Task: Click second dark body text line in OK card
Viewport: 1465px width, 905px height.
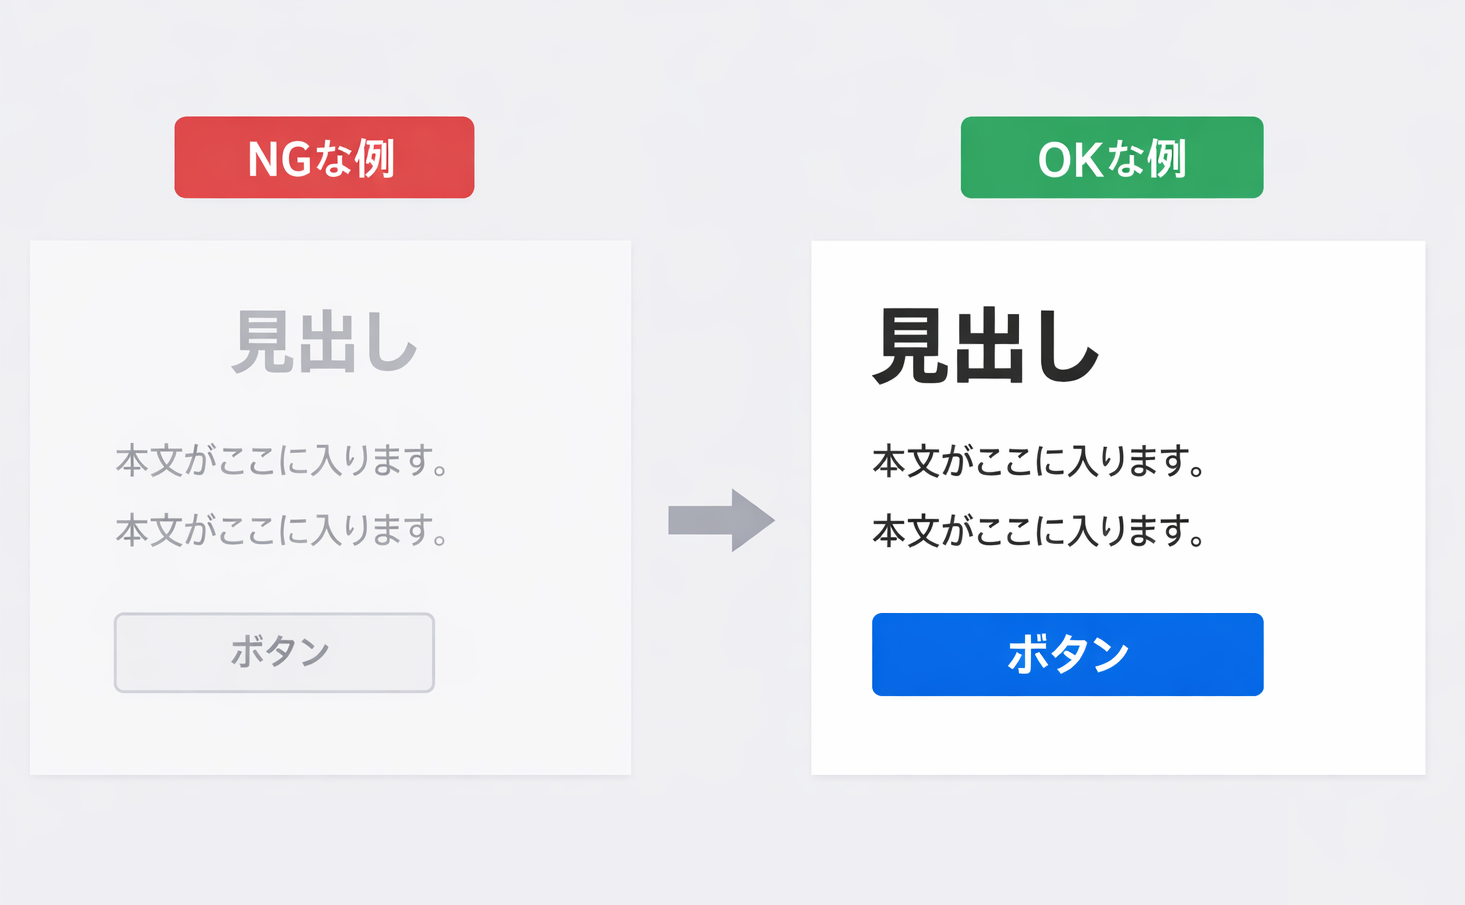Action: (x=1038, y=531)
